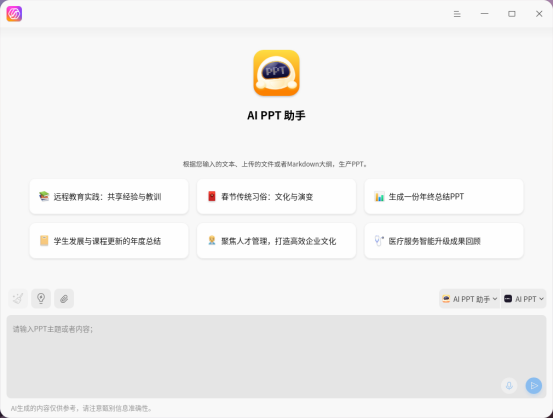Click the clear conversation broom icon
Screen dimensions: 554x418
pyautogui.click(x=18, y=299)
